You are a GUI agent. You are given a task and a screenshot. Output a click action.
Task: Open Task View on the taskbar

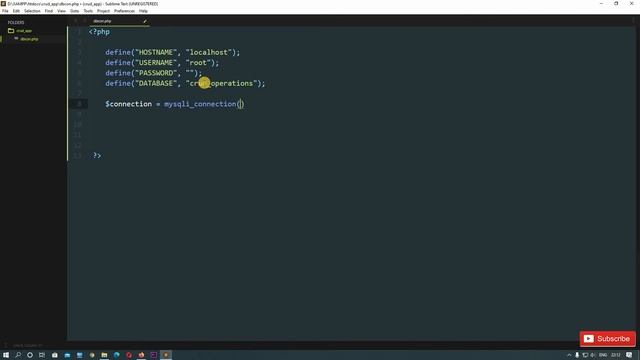pos(42,355)
